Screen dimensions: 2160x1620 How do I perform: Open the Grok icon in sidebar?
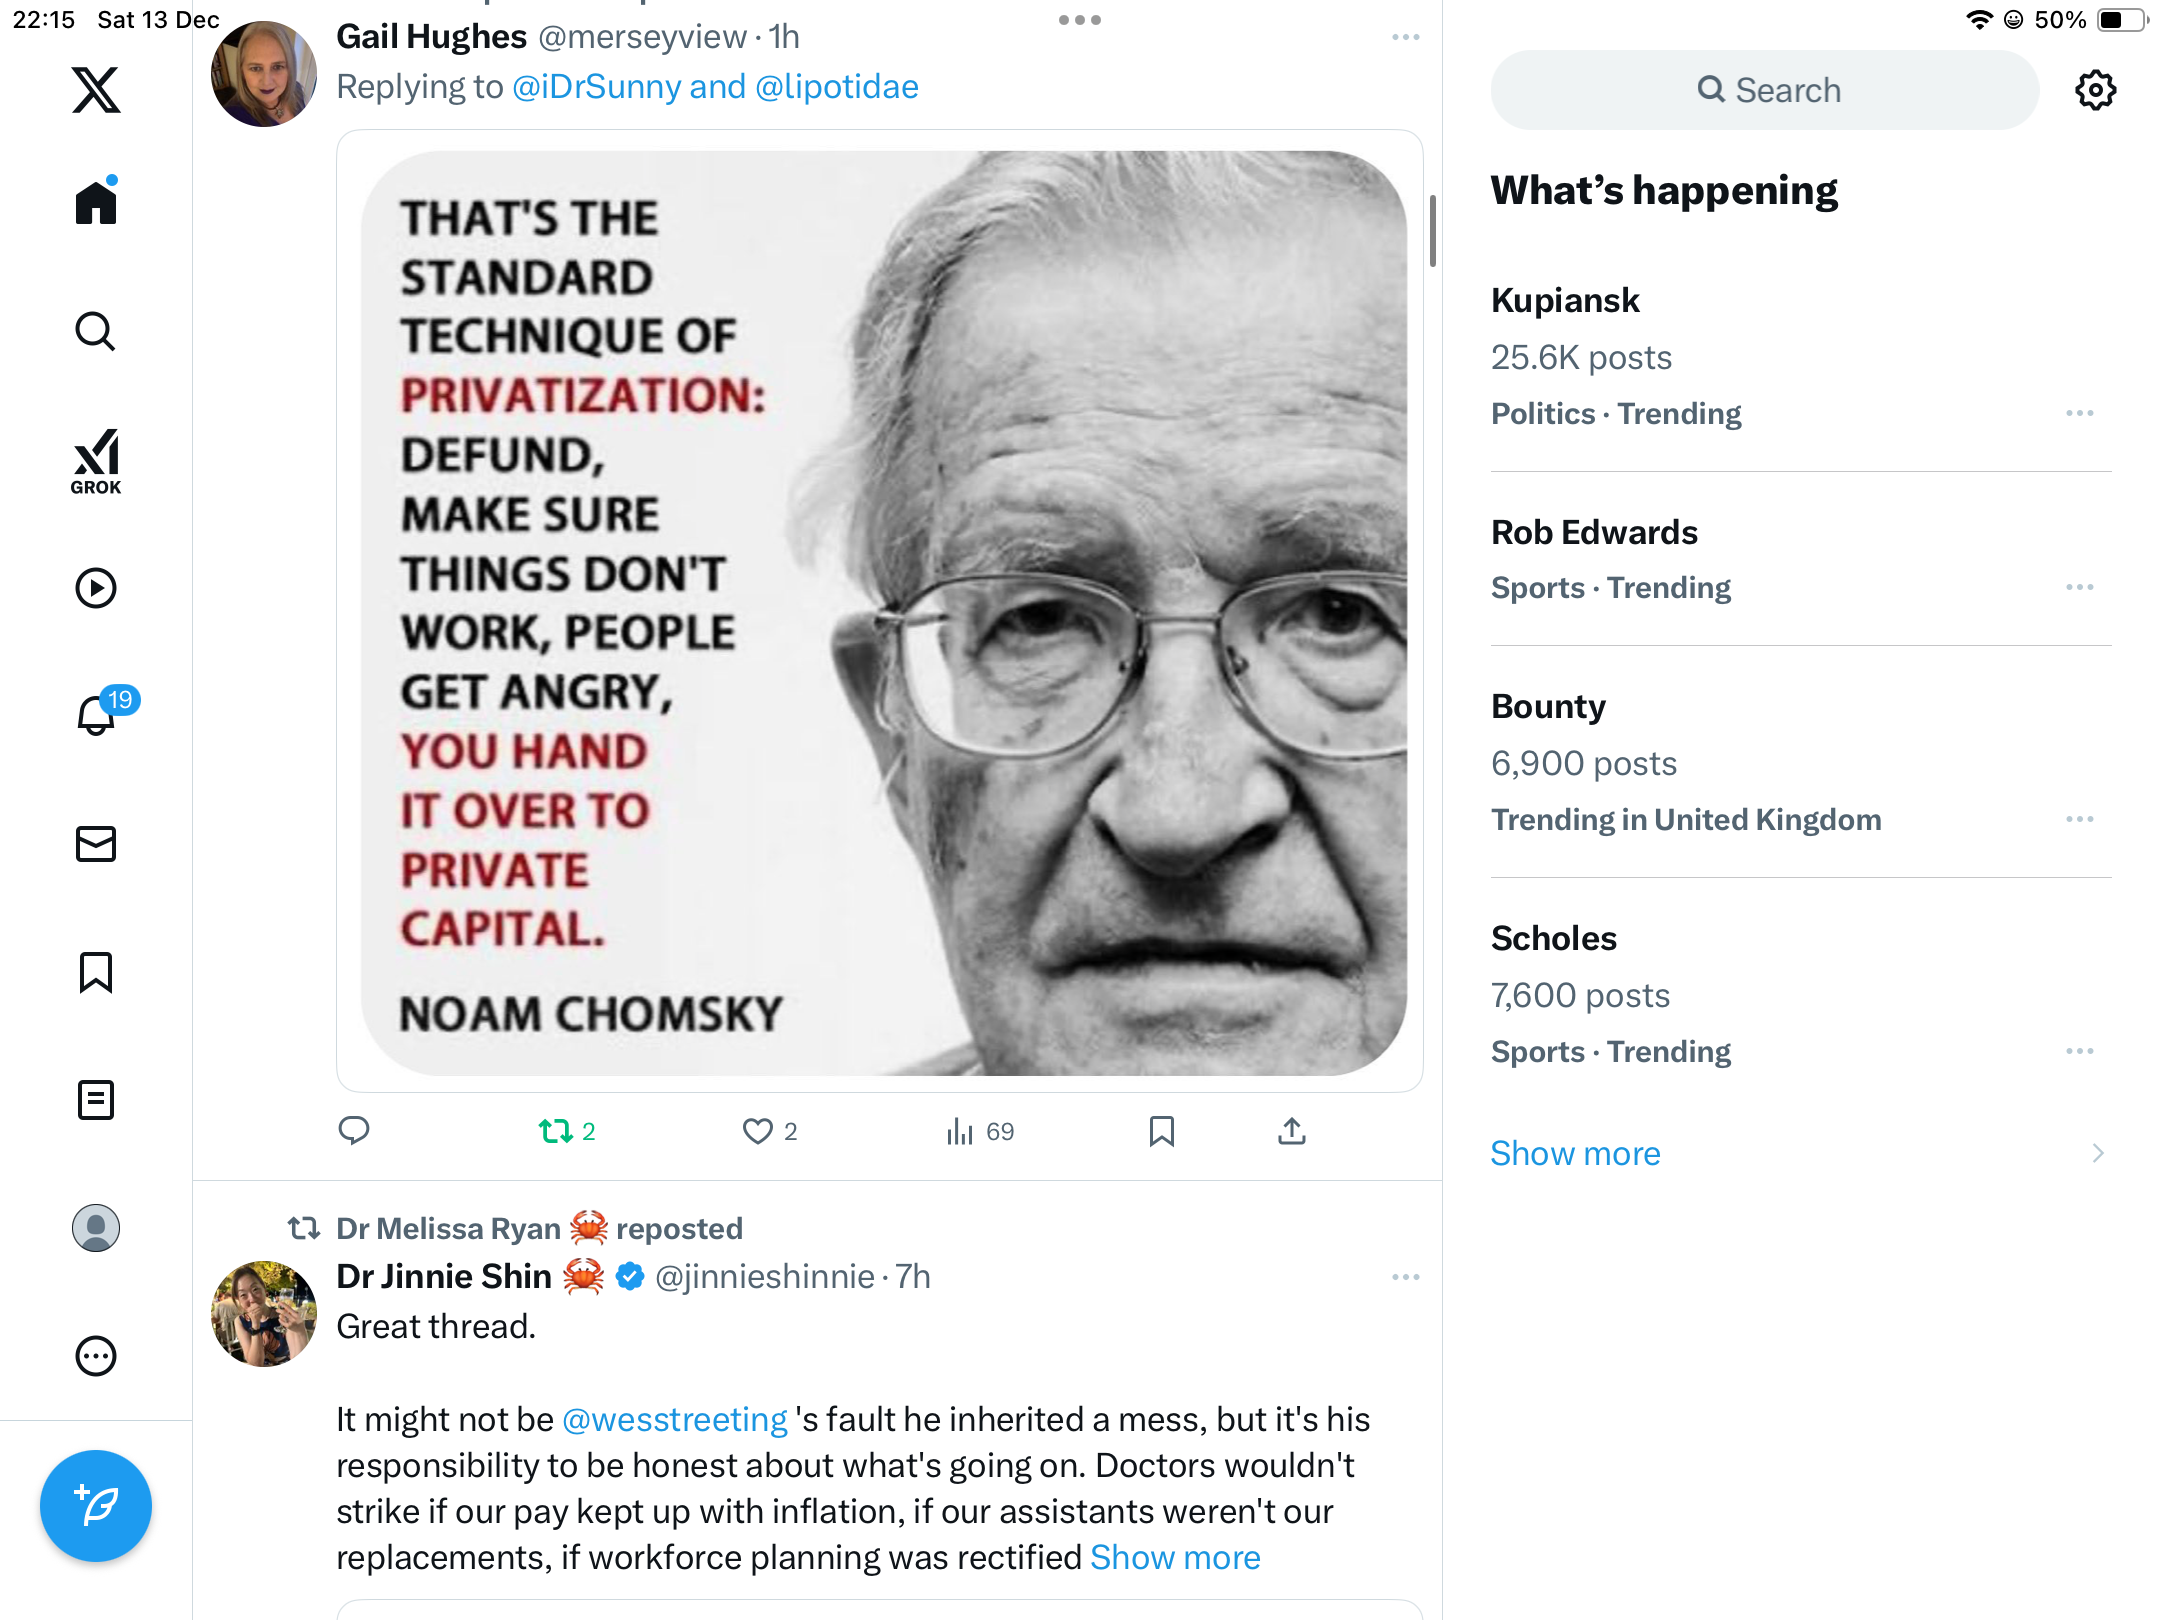(x=96, y=461)
